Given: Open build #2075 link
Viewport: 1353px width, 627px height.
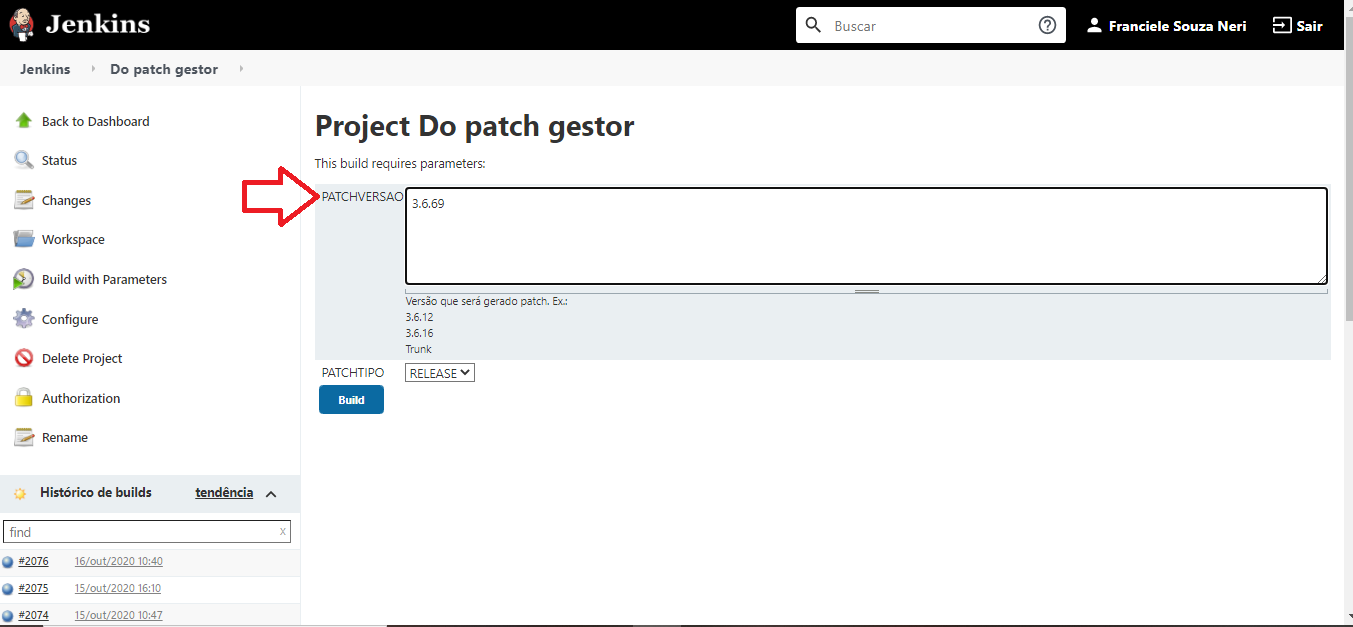Looking at the screenshot, I should point(33,588).
